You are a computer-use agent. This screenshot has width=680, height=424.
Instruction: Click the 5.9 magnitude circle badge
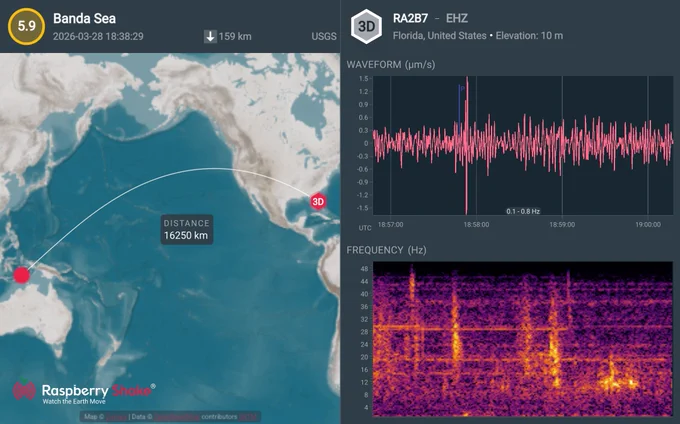26,26
